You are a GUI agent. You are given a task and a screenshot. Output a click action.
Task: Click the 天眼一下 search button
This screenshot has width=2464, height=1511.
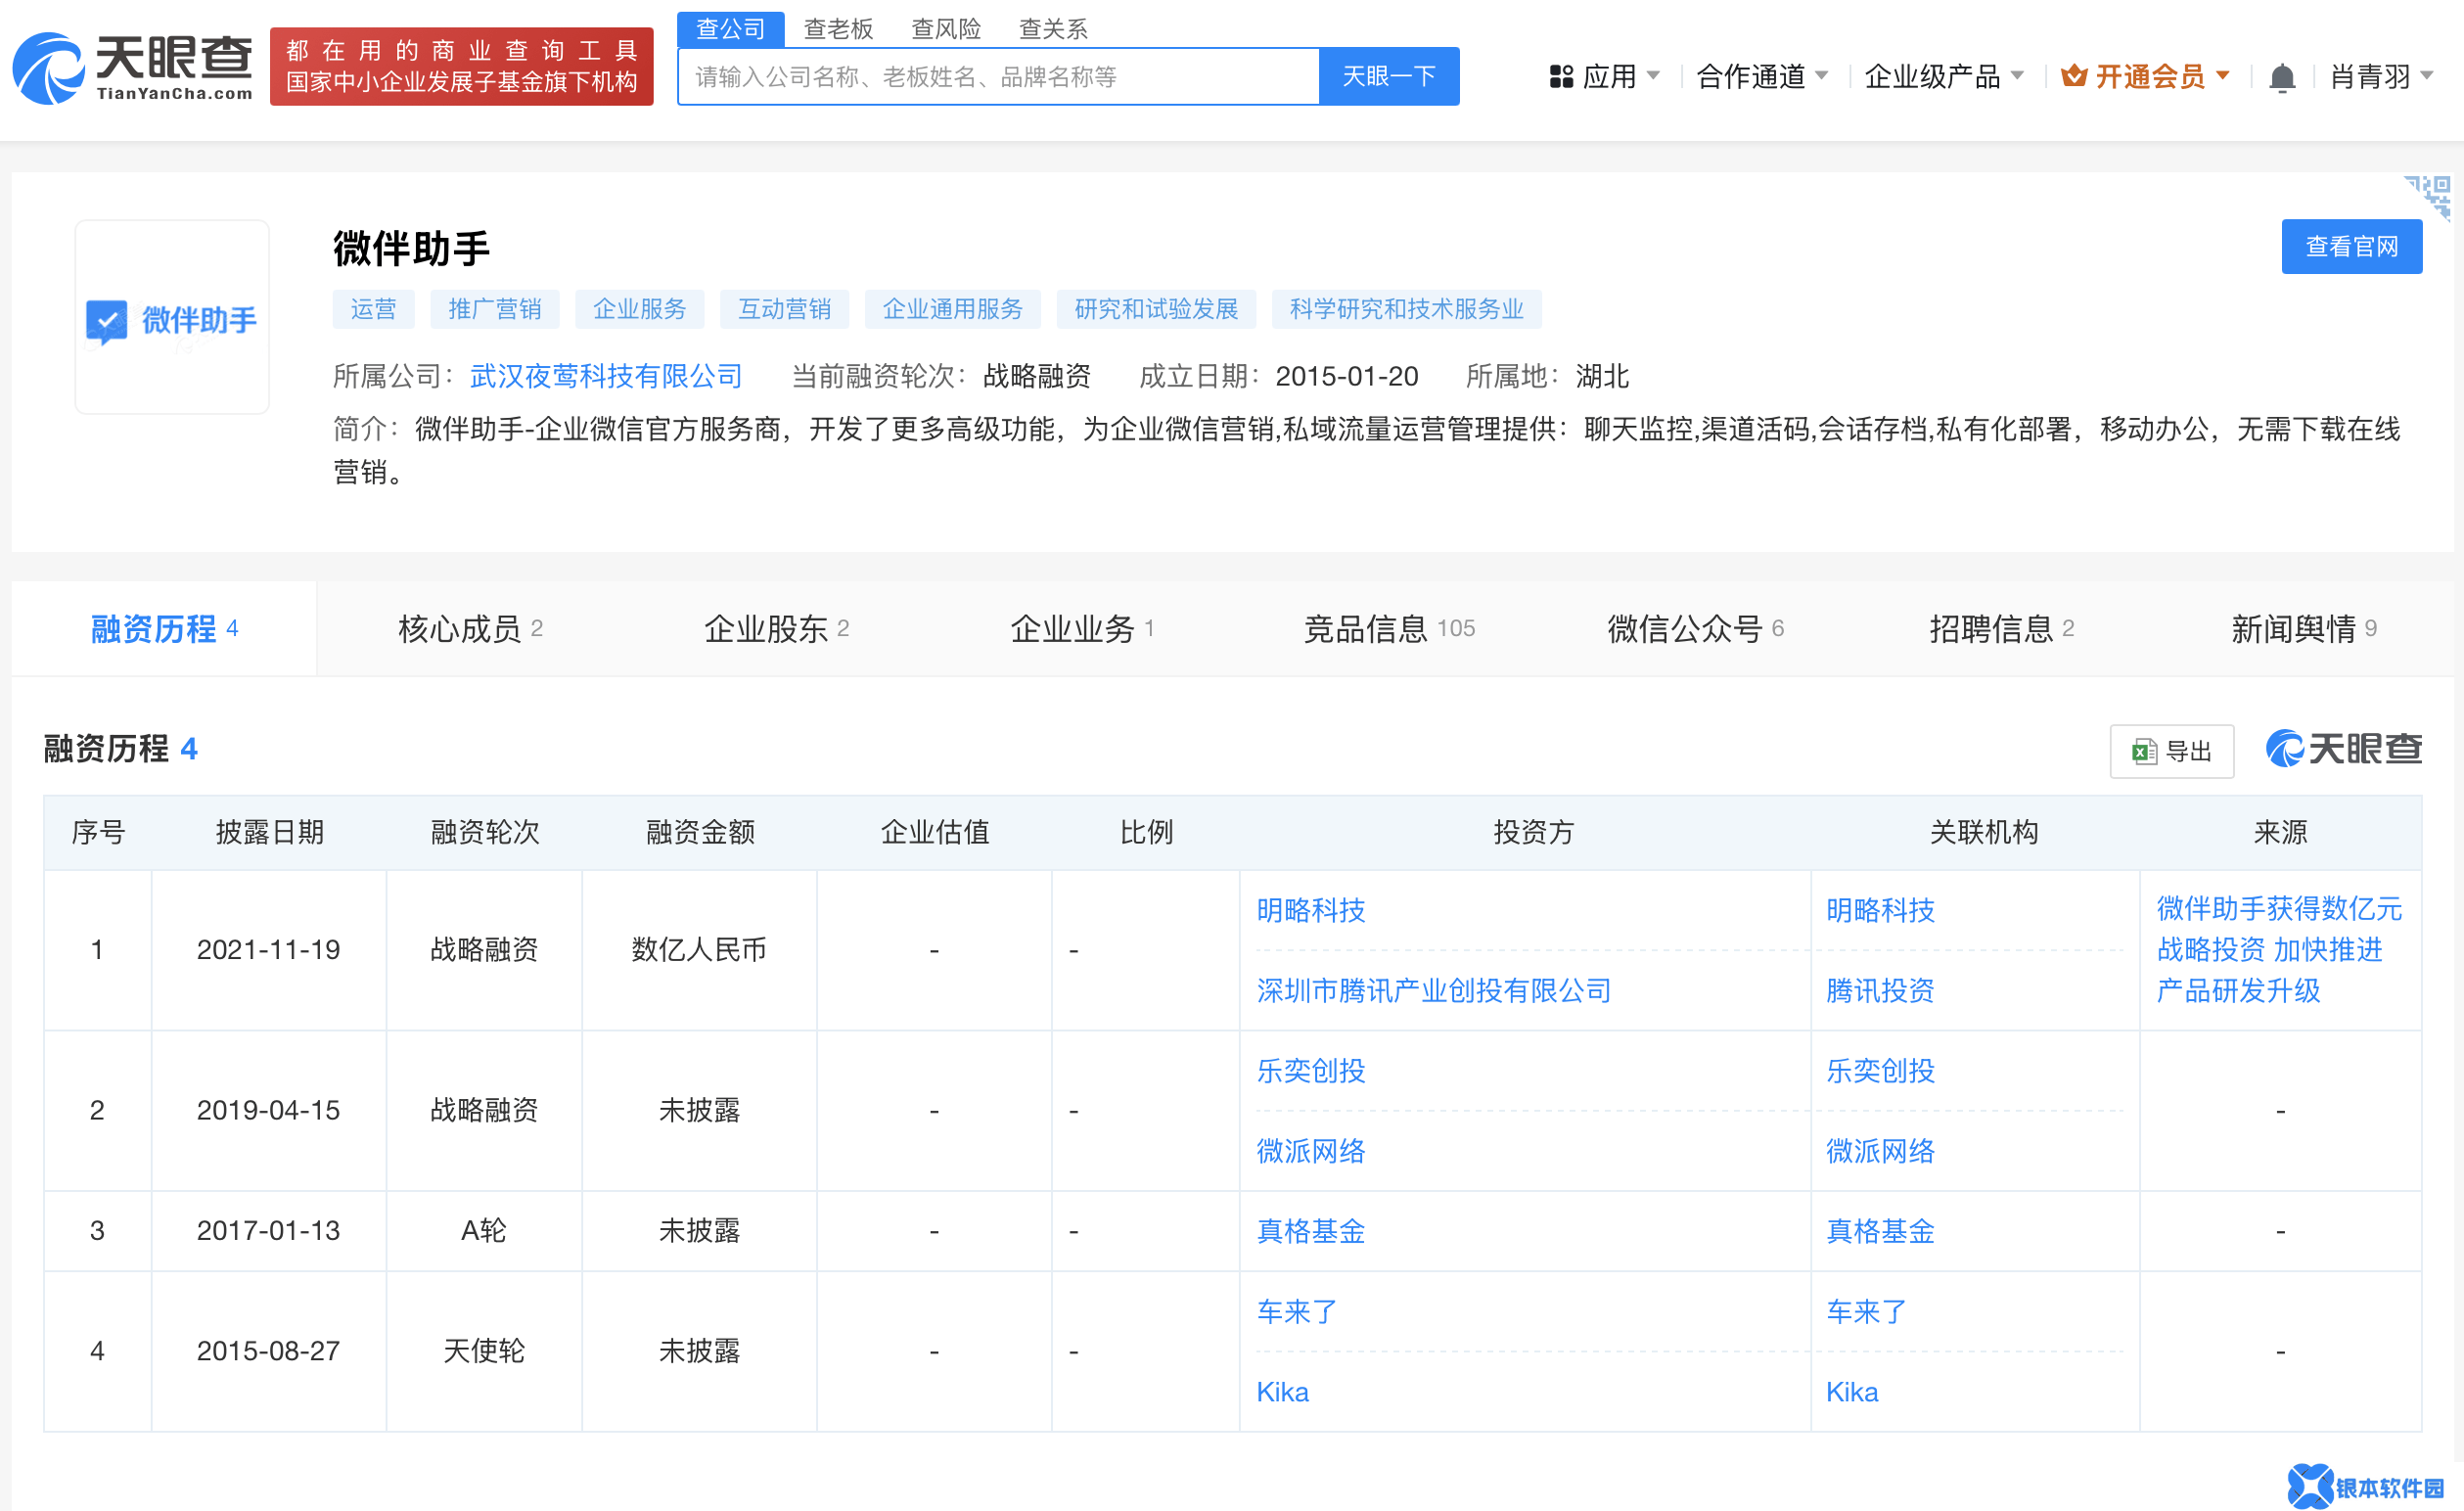(x=1388, y=76)
